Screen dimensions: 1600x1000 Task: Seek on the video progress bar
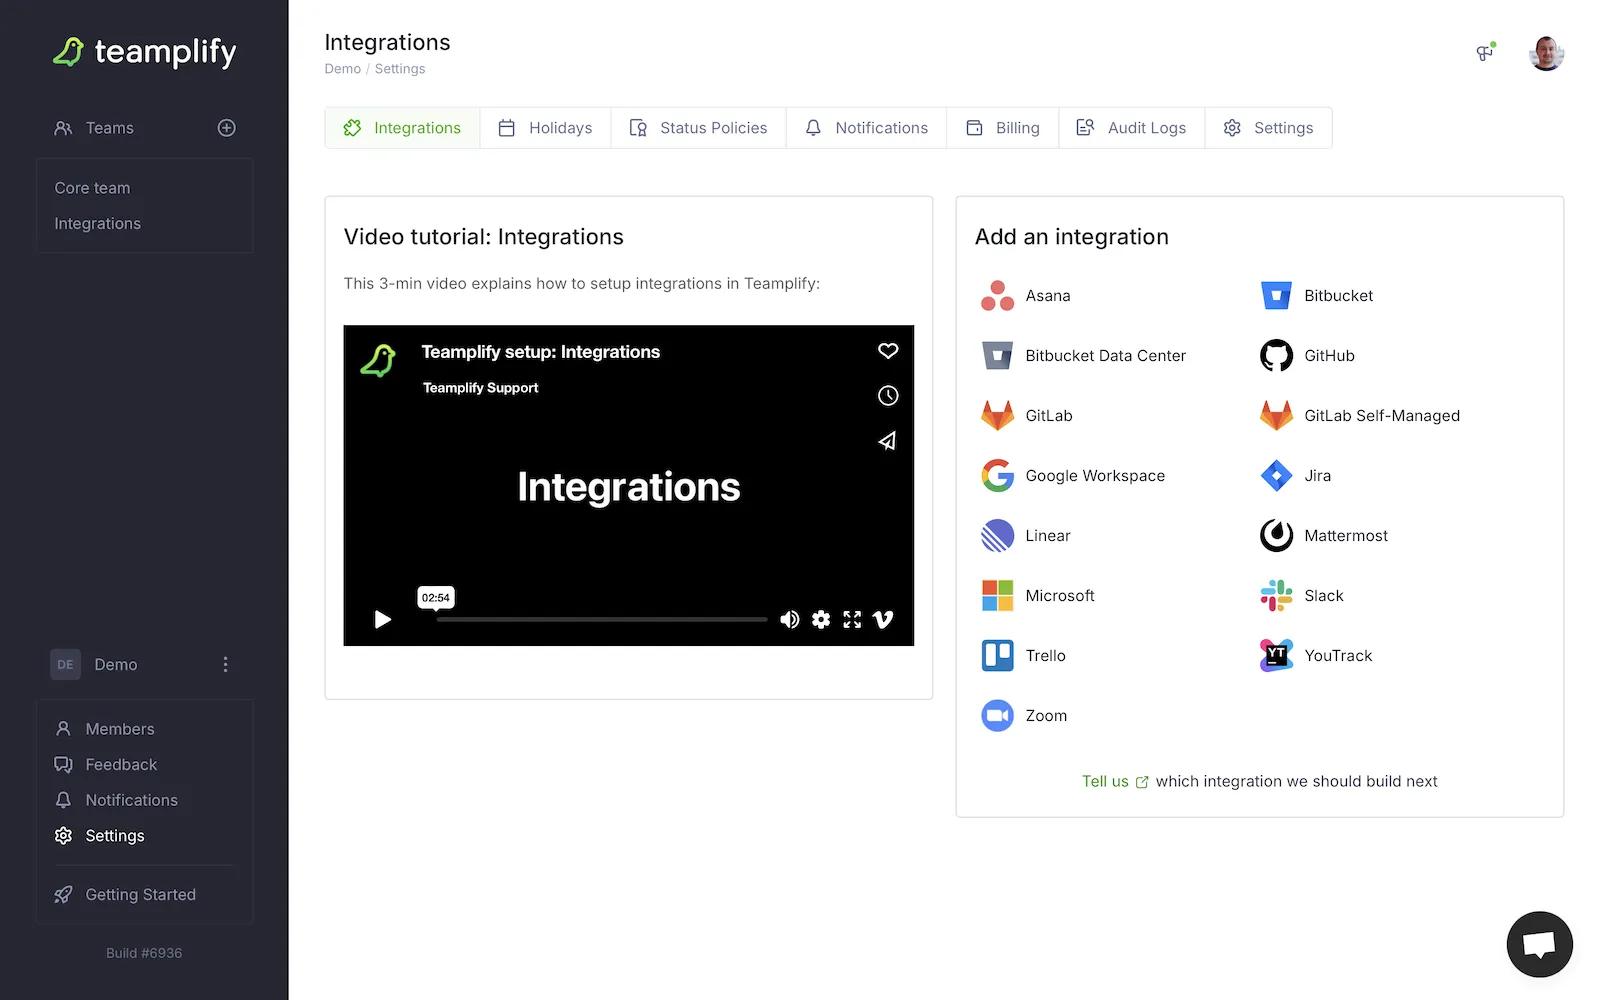[x=601, y=620]
